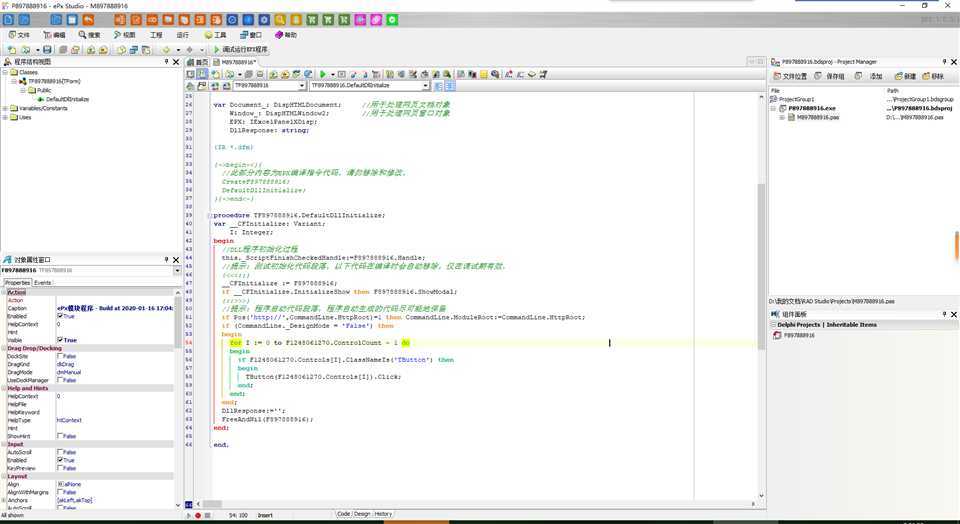
Task: Open the 搜索 menu
Action: pos(89,35)
